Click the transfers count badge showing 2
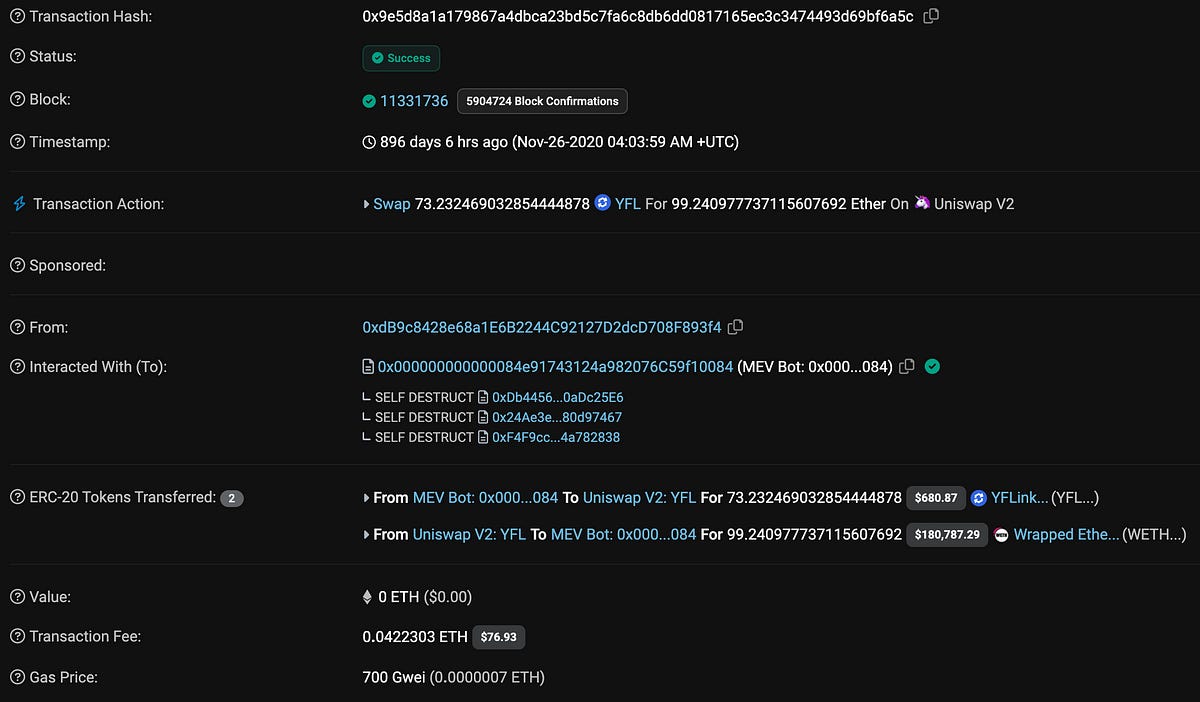Image resolution: width=1200 pixels, height=702 pixels. click(232, 498)
